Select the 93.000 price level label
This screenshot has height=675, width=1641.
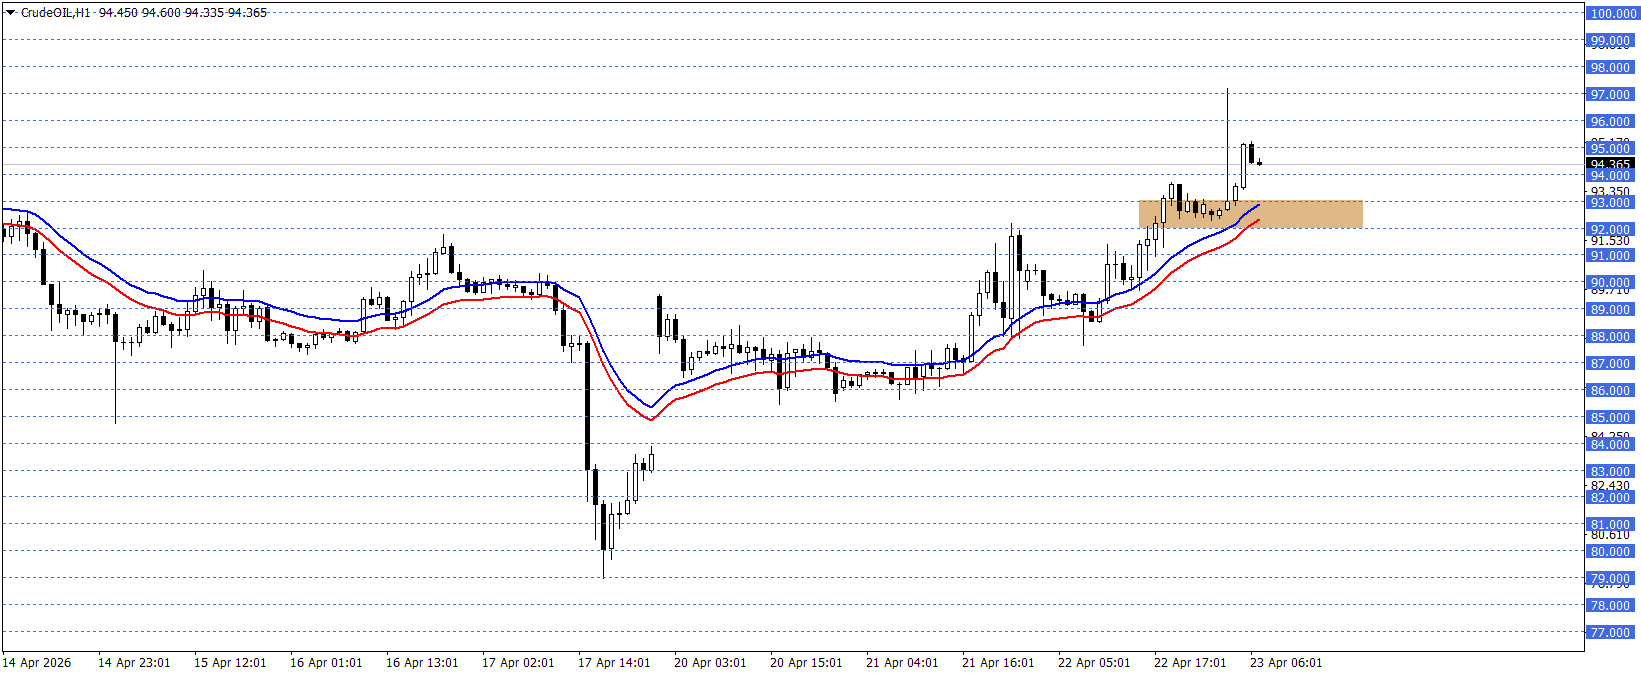point(1610,203)
